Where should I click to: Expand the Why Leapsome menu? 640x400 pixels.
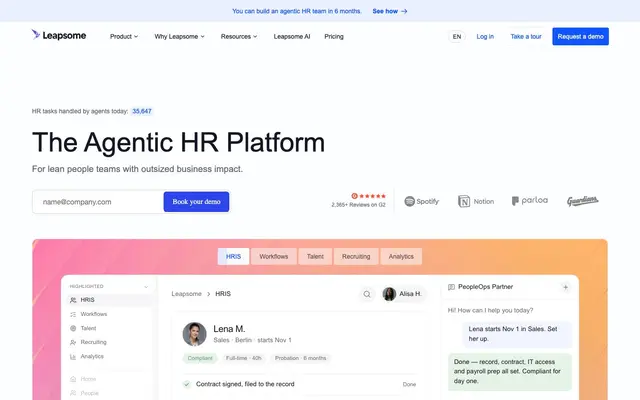tap(179, 36)
